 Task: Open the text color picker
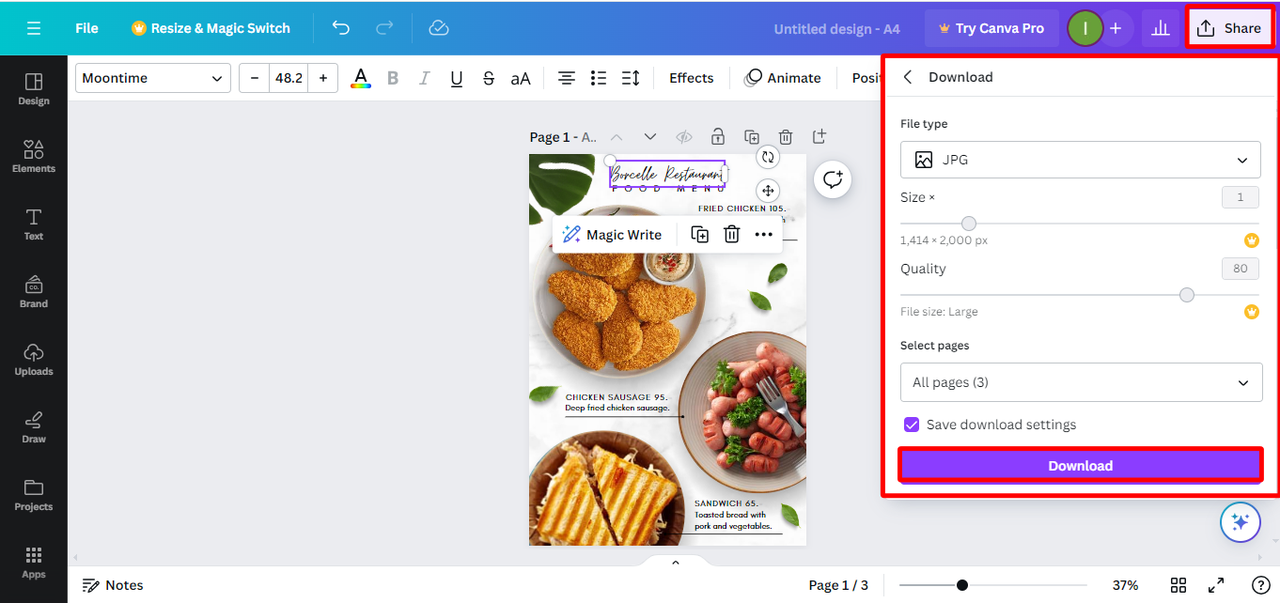(x=361, y=78)
